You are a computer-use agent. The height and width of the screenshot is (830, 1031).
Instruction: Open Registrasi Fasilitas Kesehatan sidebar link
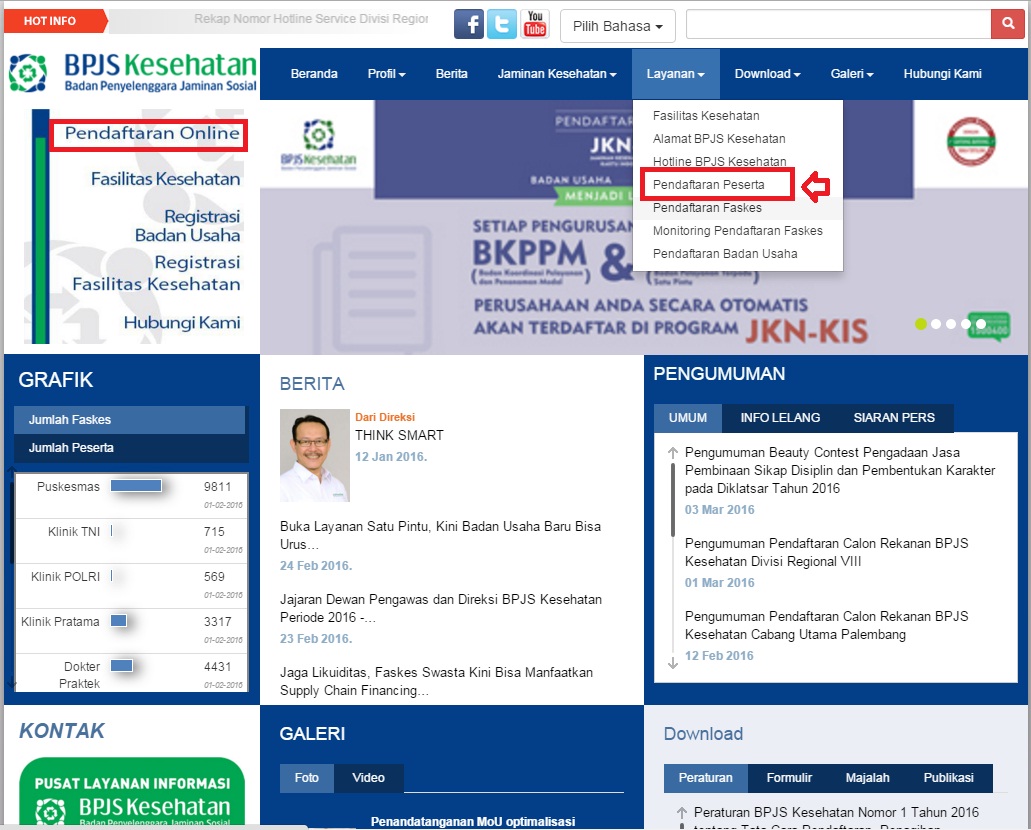tap(156, 273)
